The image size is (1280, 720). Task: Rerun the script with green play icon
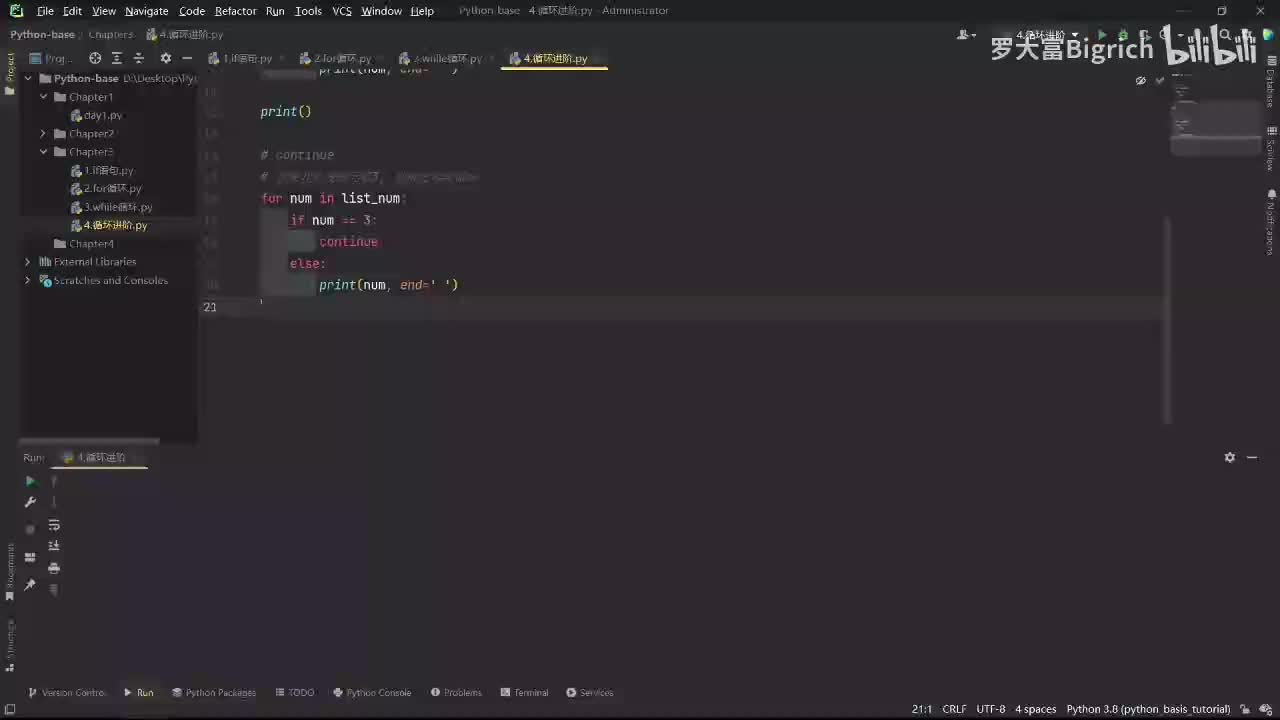(x=30, y=481)
